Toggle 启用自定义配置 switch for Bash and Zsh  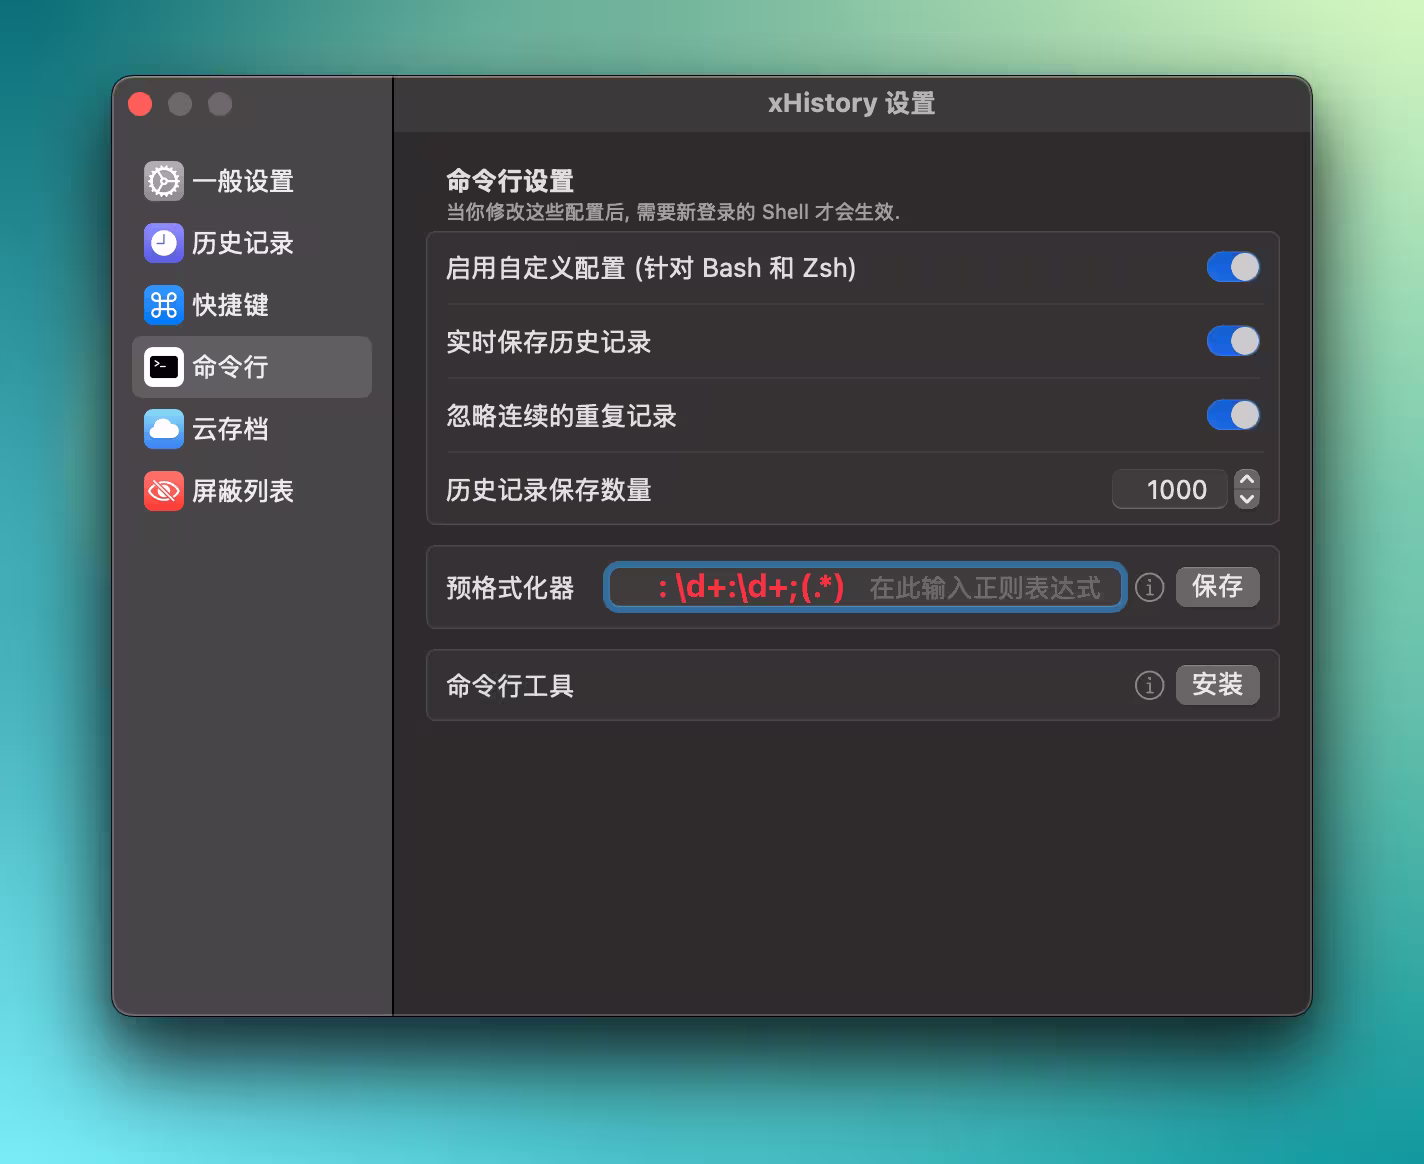(x=1232, y=267)
